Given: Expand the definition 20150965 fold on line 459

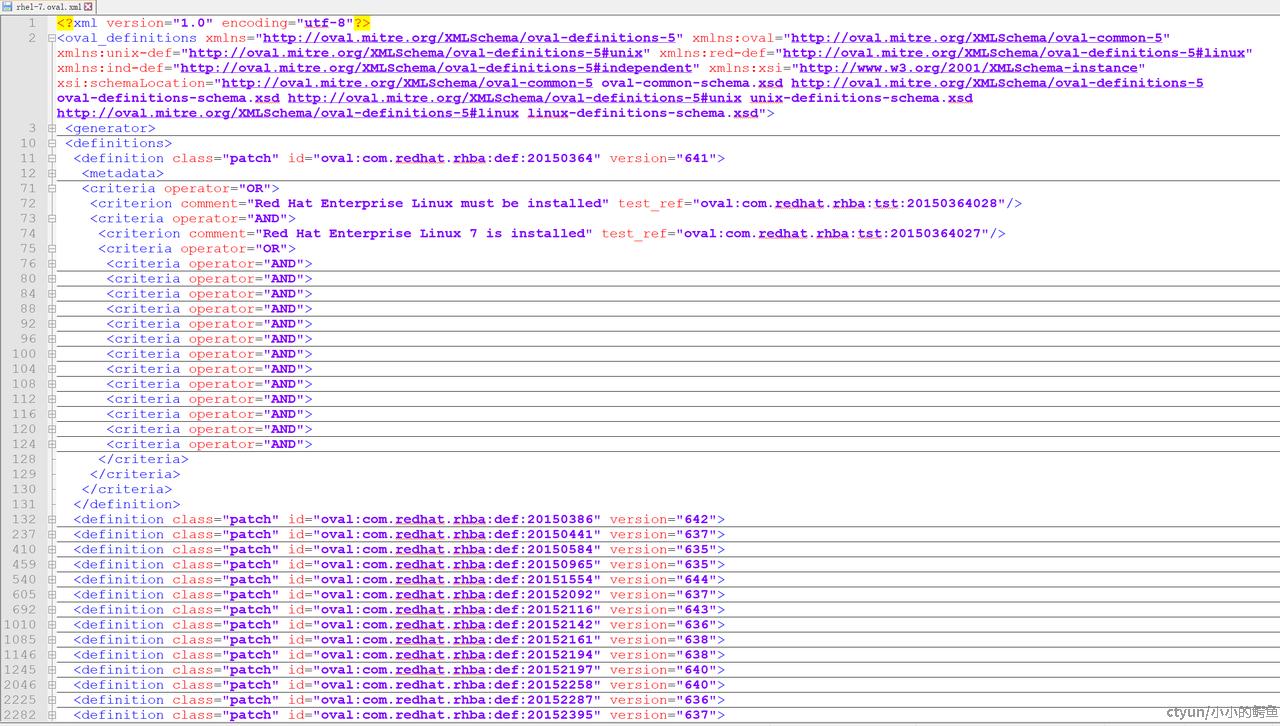Looking at the screenshot, I should (52, 565).
